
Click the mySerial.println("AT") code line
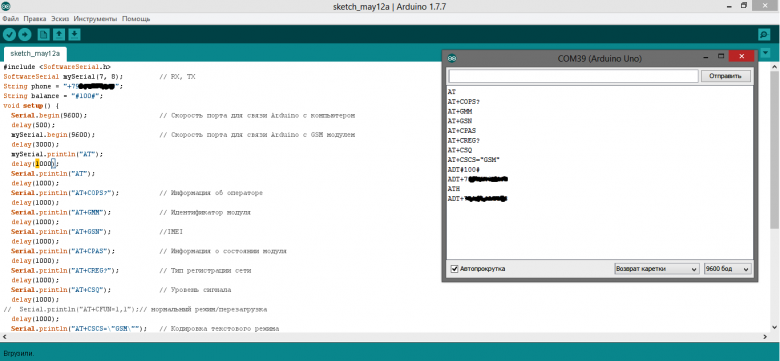pyautogui.click(x=57, y=154)
